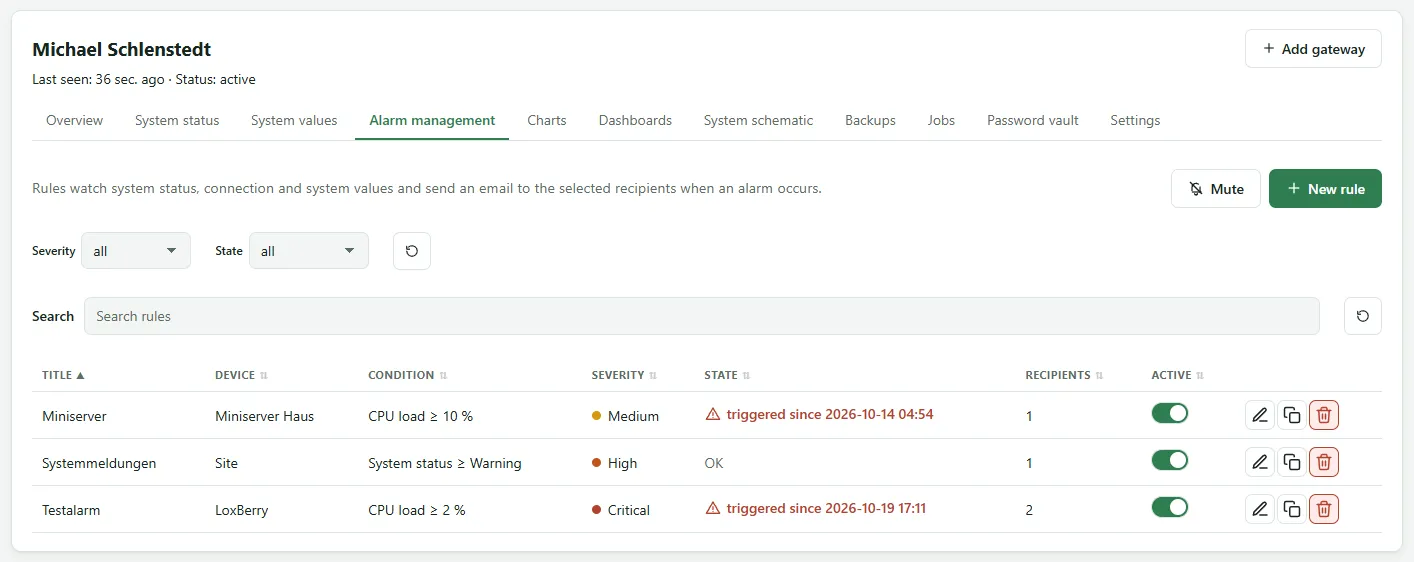
Task: Click the 'OK' state of Systemmeldungen
Action: (x=714, y=463)
